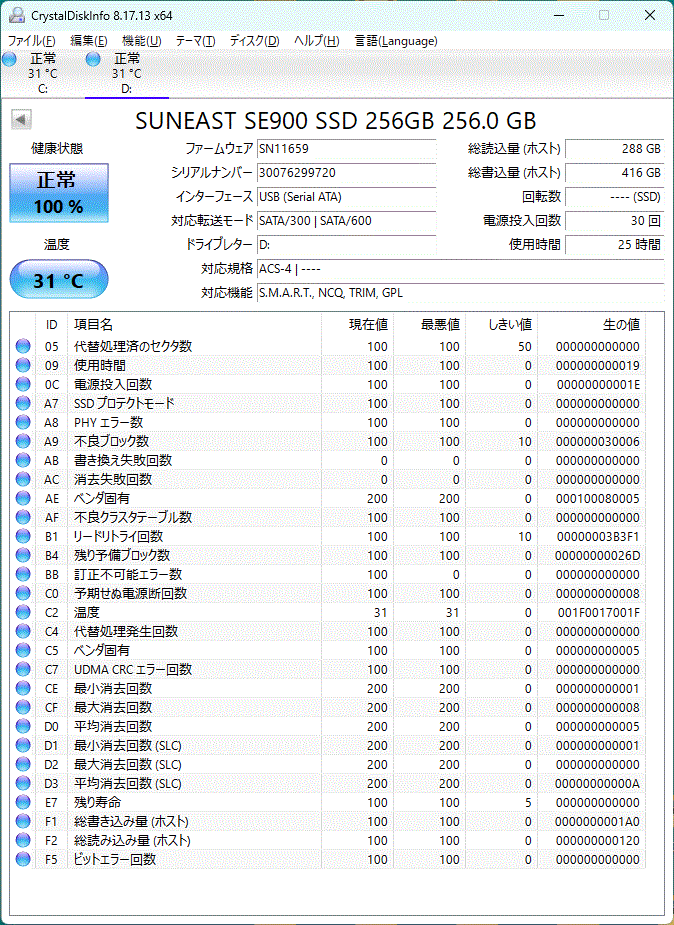Click the status orb for attribute 05
This screenshot has width=674, height=925.
(x=23, y=346)
